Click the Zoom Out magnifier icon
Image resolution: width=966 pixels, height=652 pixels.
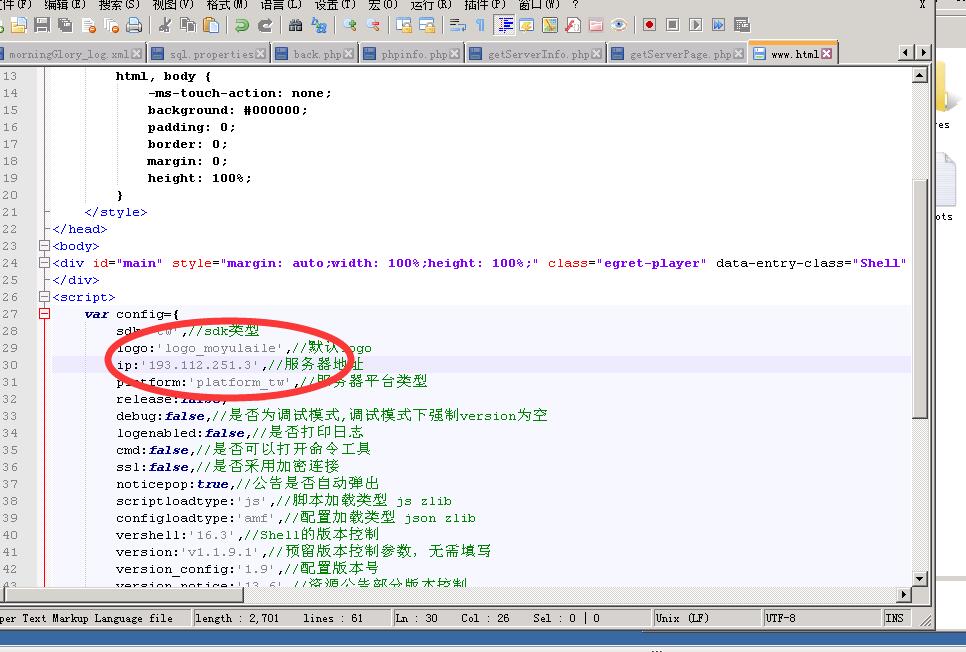pos(373,25)
